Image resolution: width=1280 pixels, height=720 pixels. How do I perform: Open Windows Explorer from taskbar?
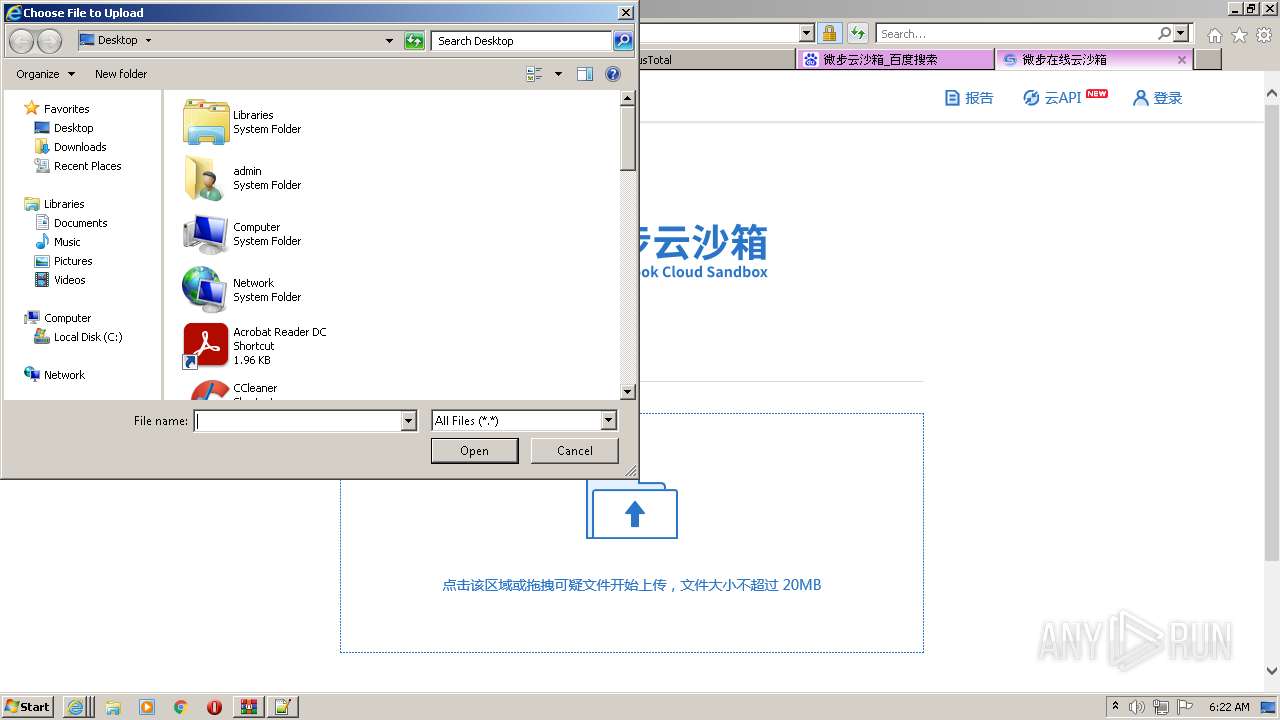pos(113,707)
